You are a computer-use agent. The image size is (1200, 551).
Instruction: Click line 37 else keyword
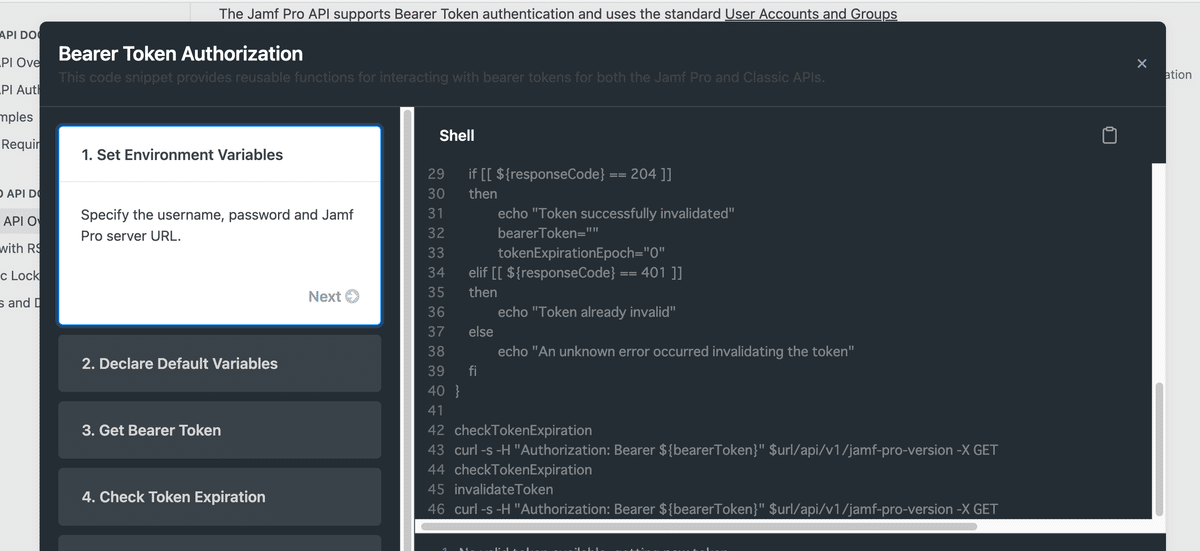481,332
